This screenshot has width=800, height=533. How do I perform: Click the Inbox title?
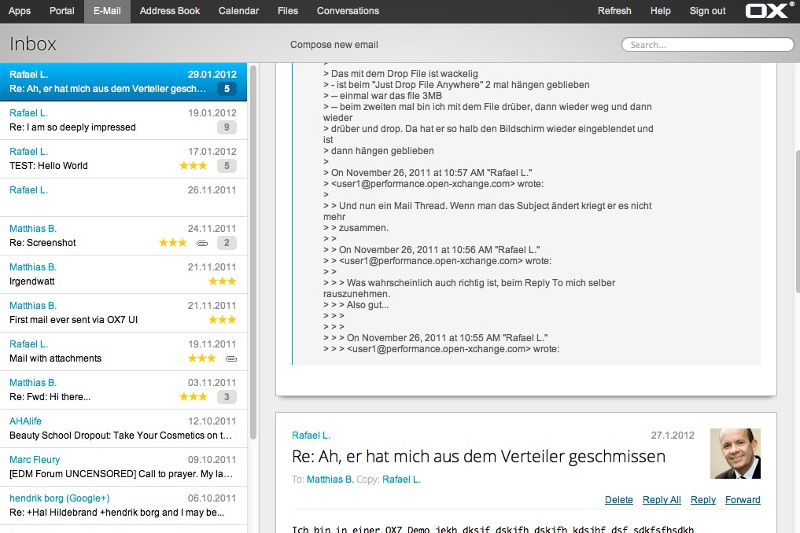click(33, 44)
